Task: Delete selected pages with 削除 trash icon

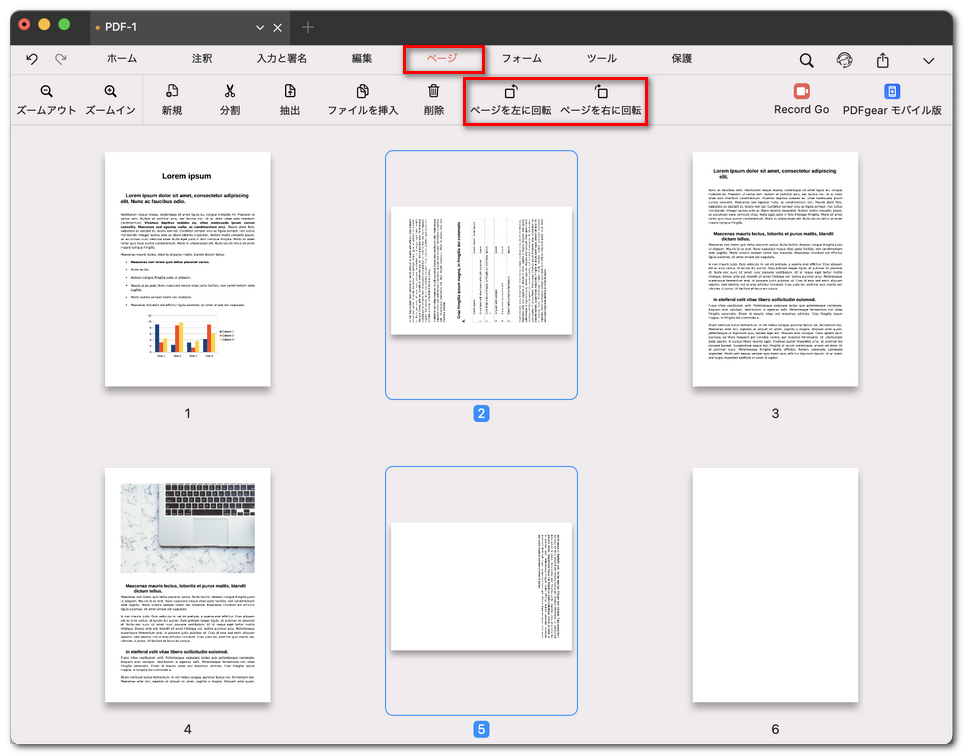Action: point(433,92)
